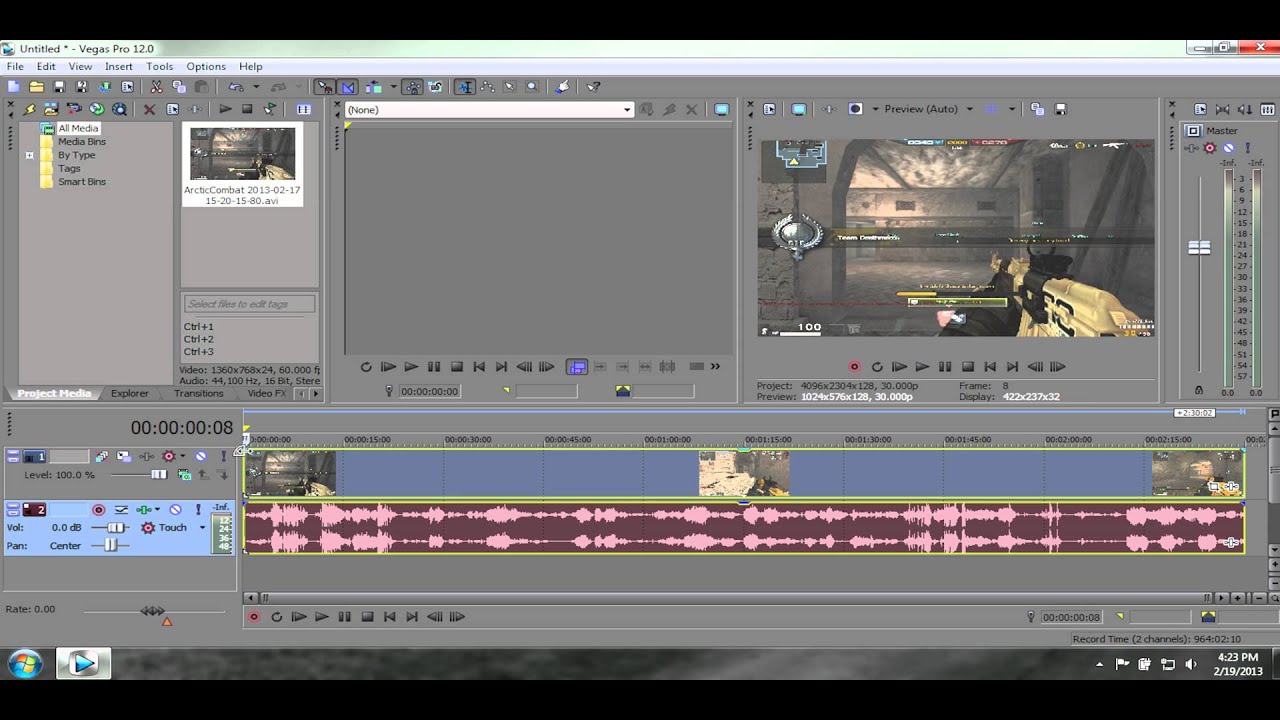Click the trimmer Loop Playback button
Viewport: 1280px width, 720px height.
point(366,367)
